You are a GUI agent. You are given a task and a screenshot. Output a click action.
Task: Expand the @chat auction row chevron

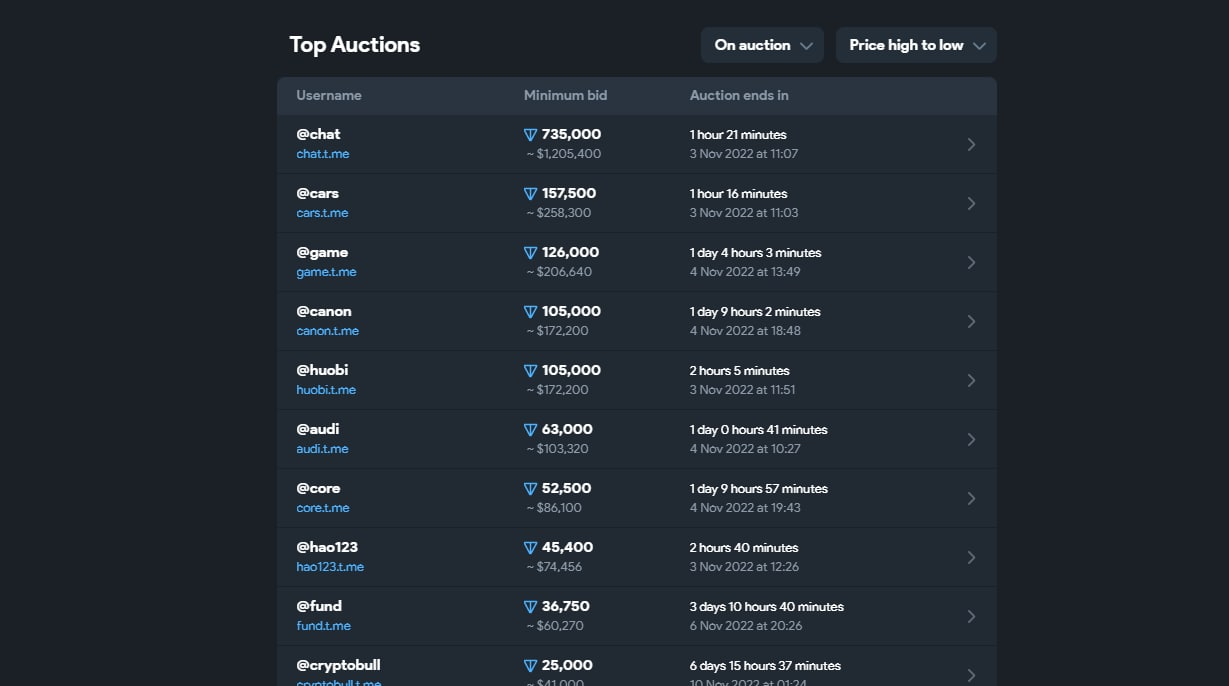(x=970, y=144)
